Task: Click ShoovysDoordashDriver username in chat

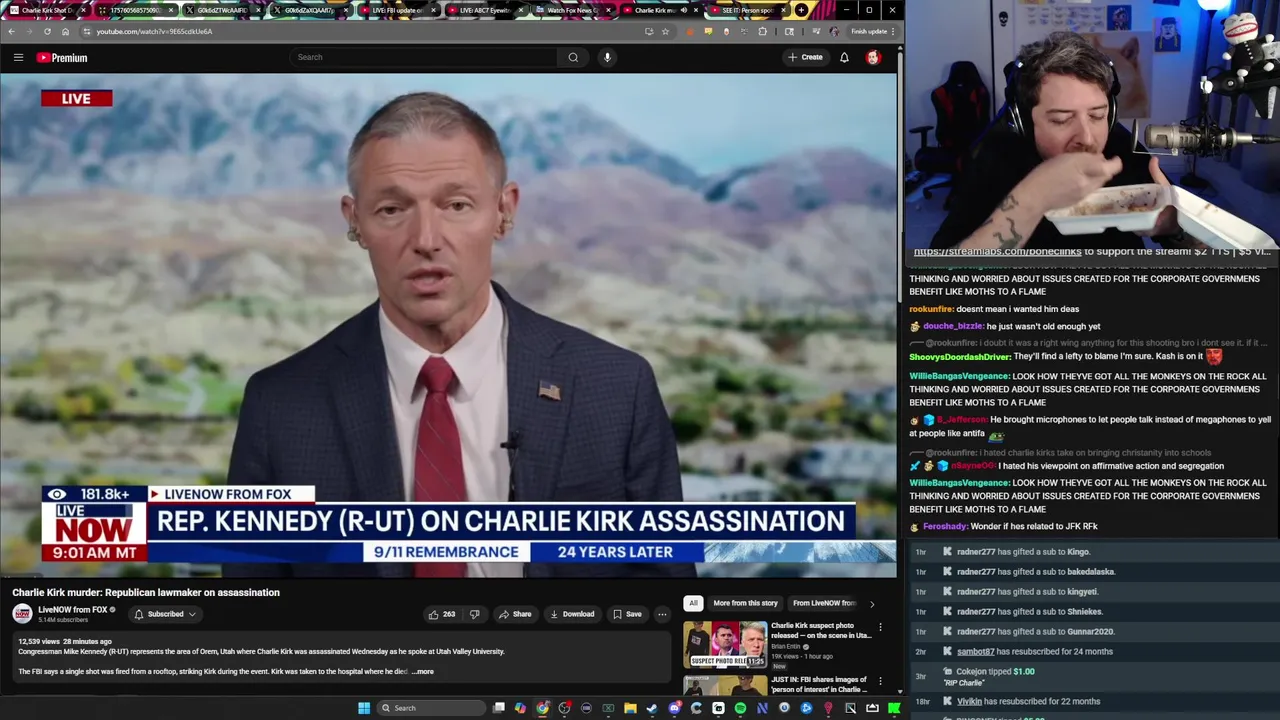Action: (x=959, y=356)
